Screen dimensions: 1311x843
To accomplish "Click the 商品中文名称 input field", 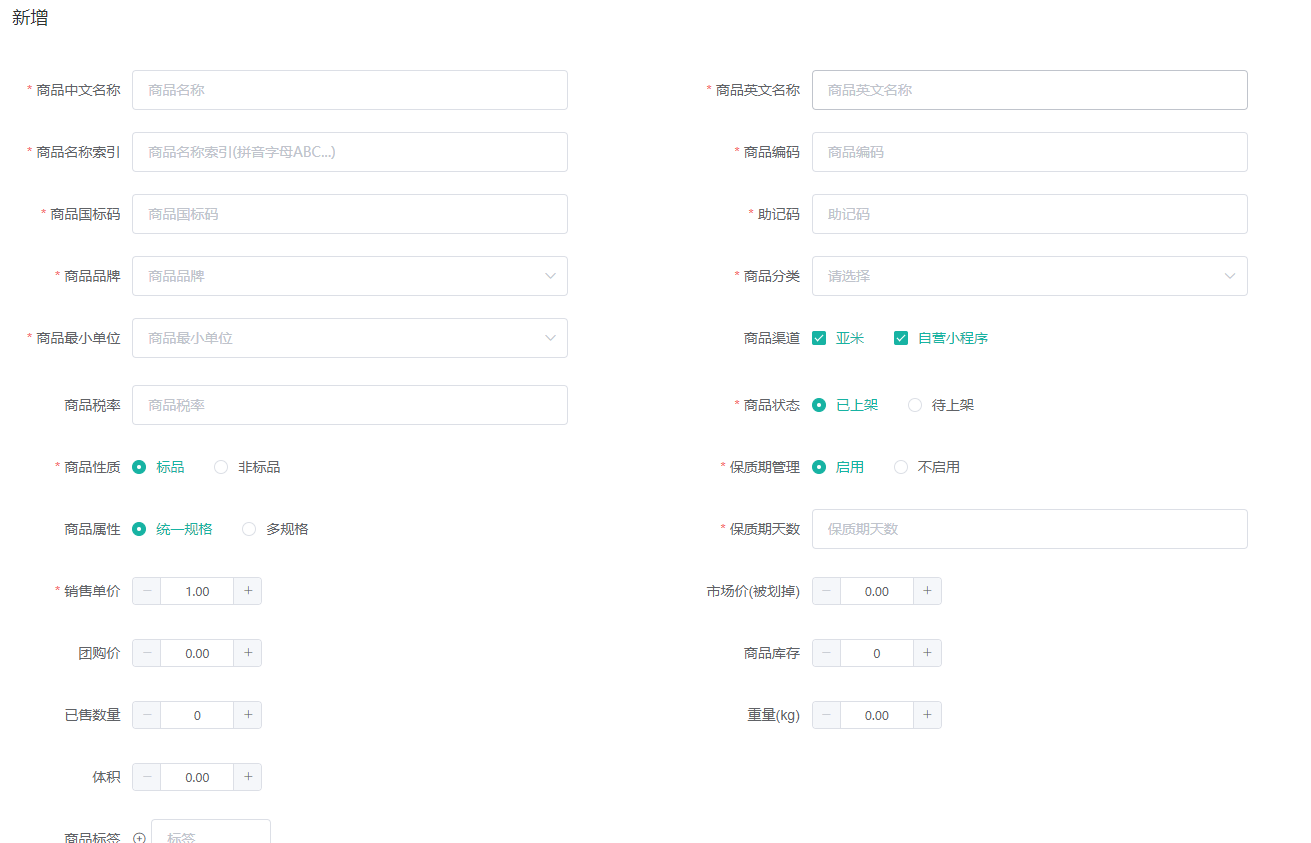I will 349,90.
